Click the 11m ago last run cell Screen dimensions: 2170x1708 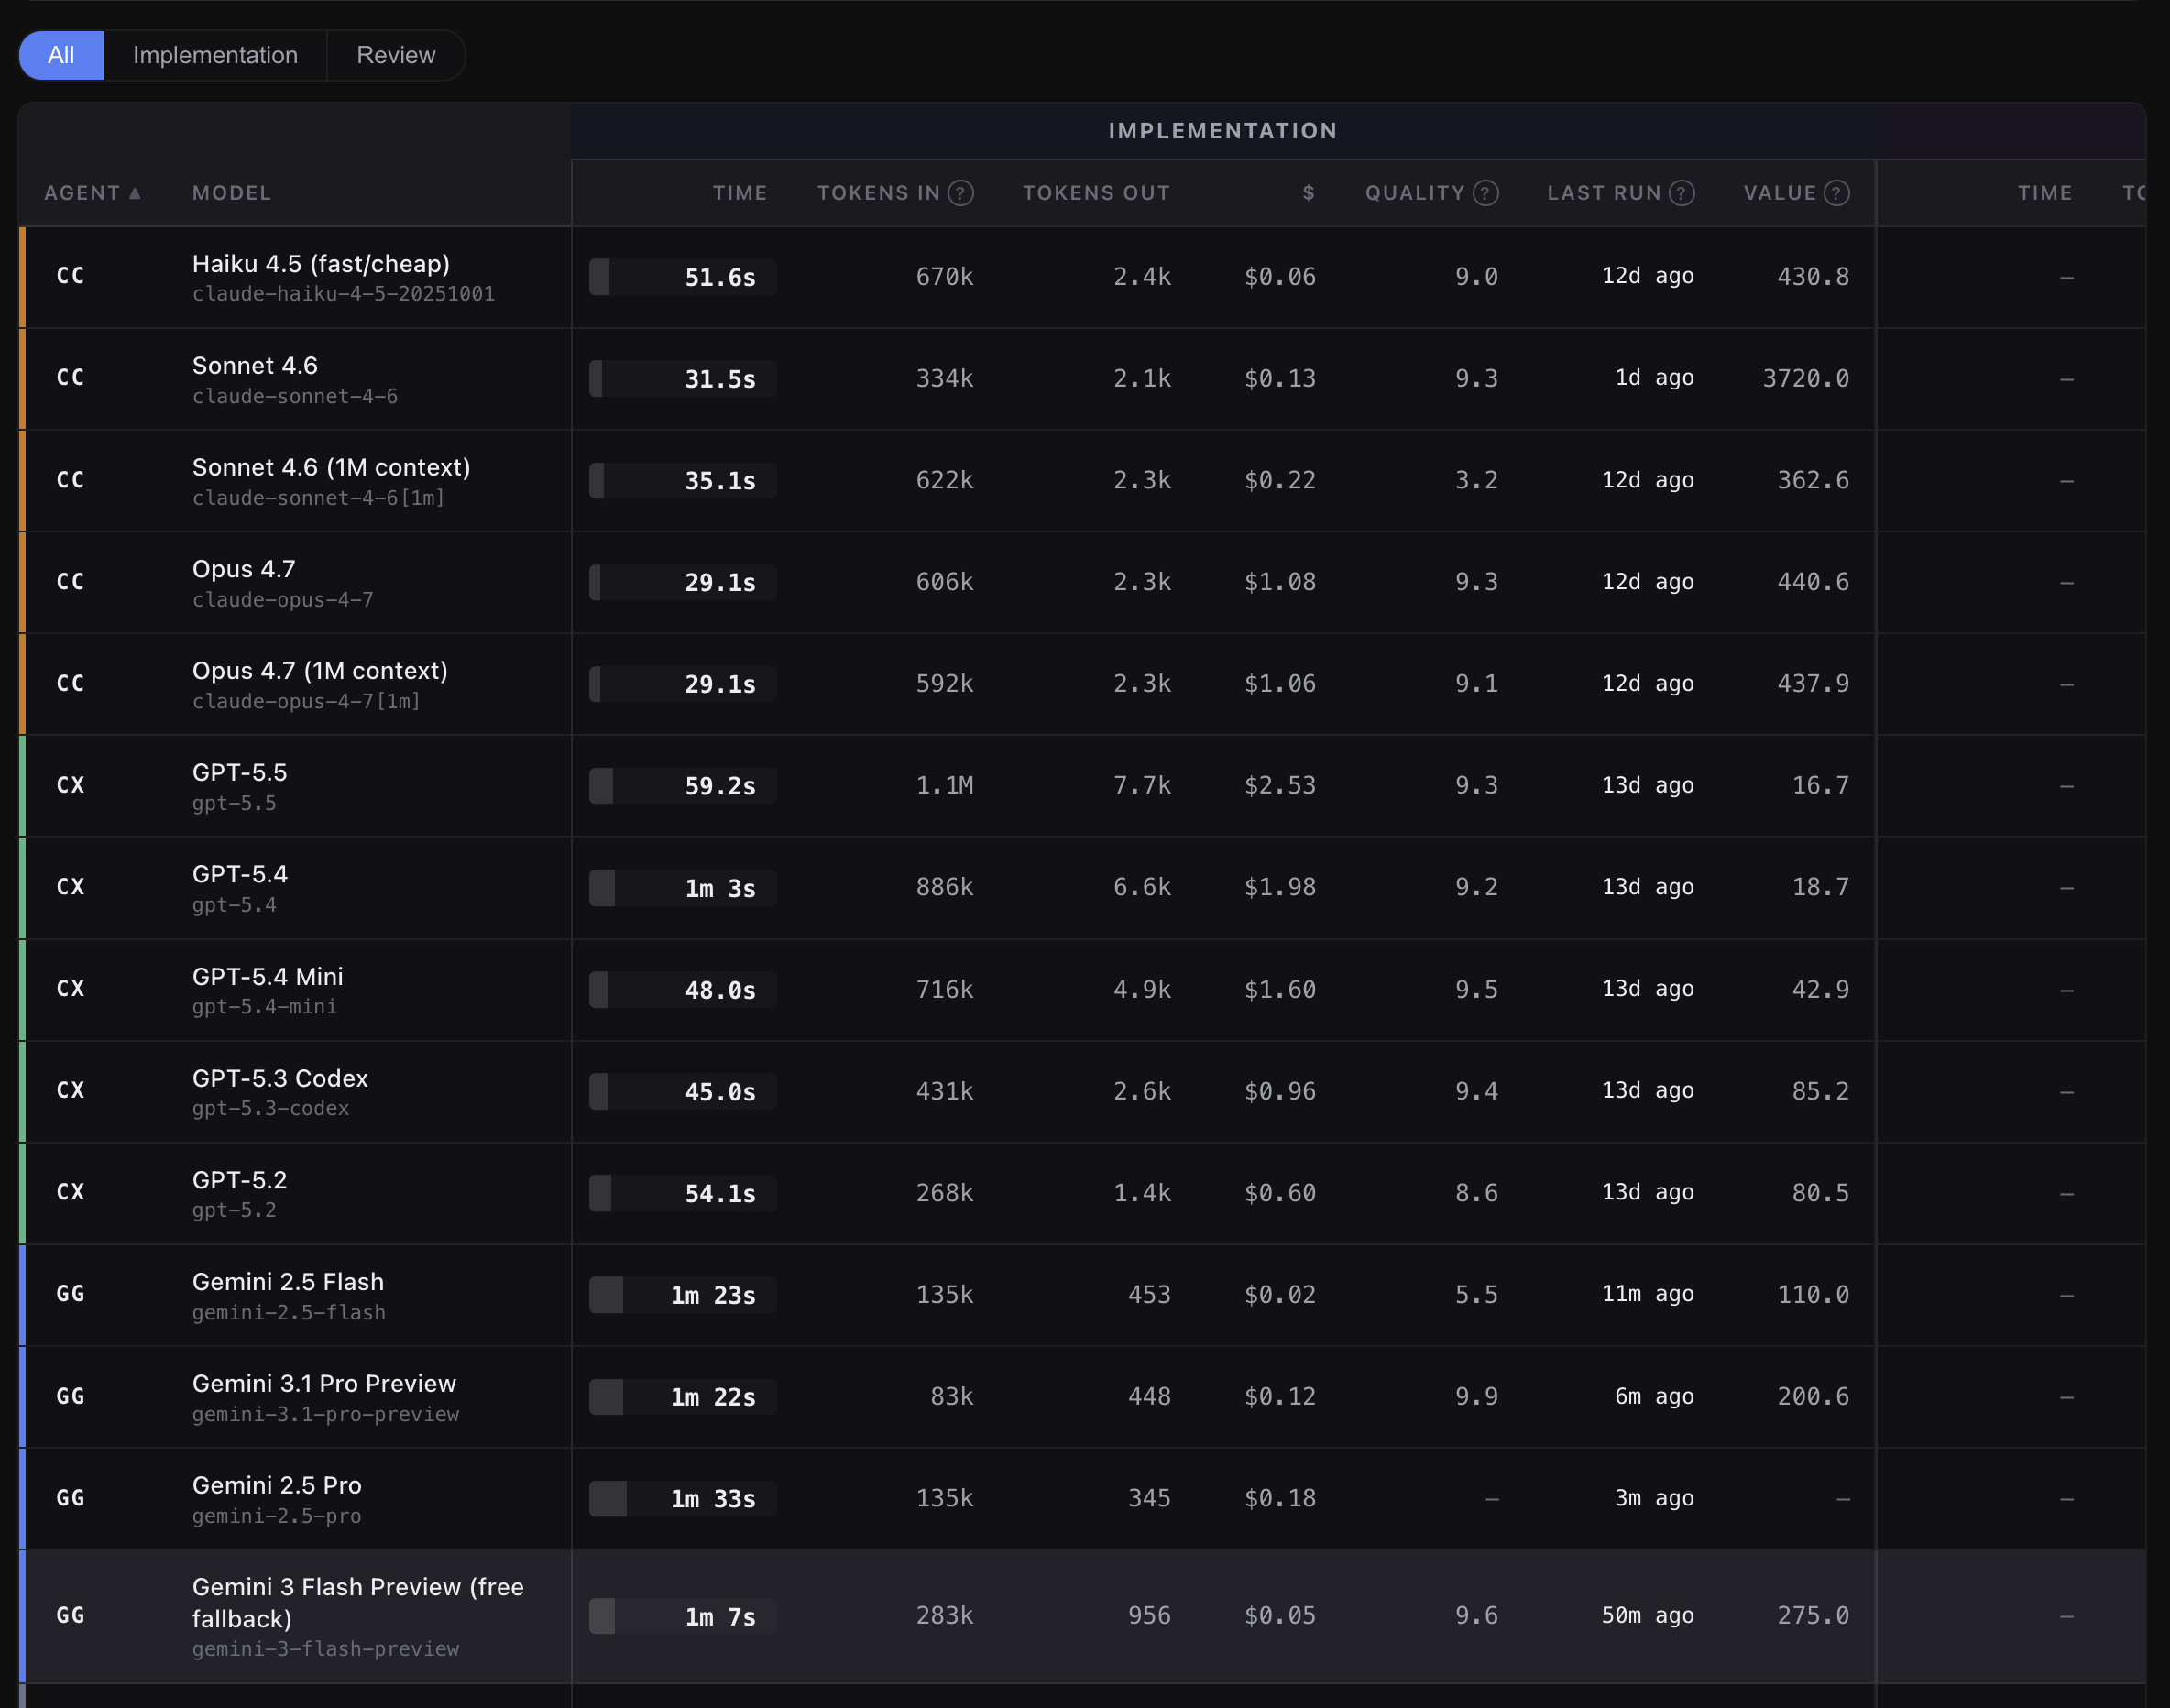[x=1648, y=1294]
